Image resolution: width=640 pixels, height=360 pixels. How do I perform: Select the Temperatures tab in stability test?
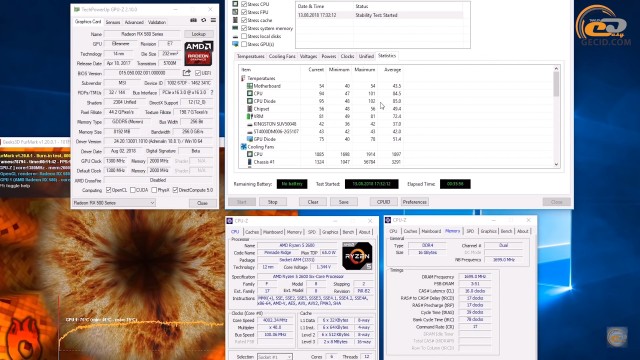click(251, 56)
